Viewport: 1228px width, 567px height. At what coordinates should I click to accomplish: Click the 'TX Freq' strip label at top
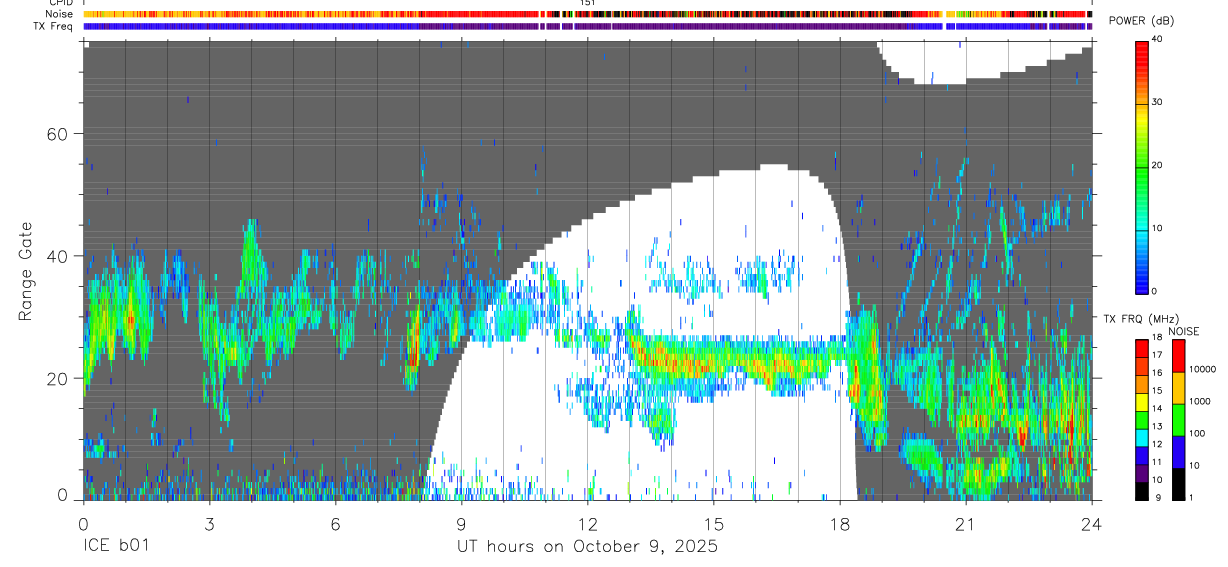(55, 25)
